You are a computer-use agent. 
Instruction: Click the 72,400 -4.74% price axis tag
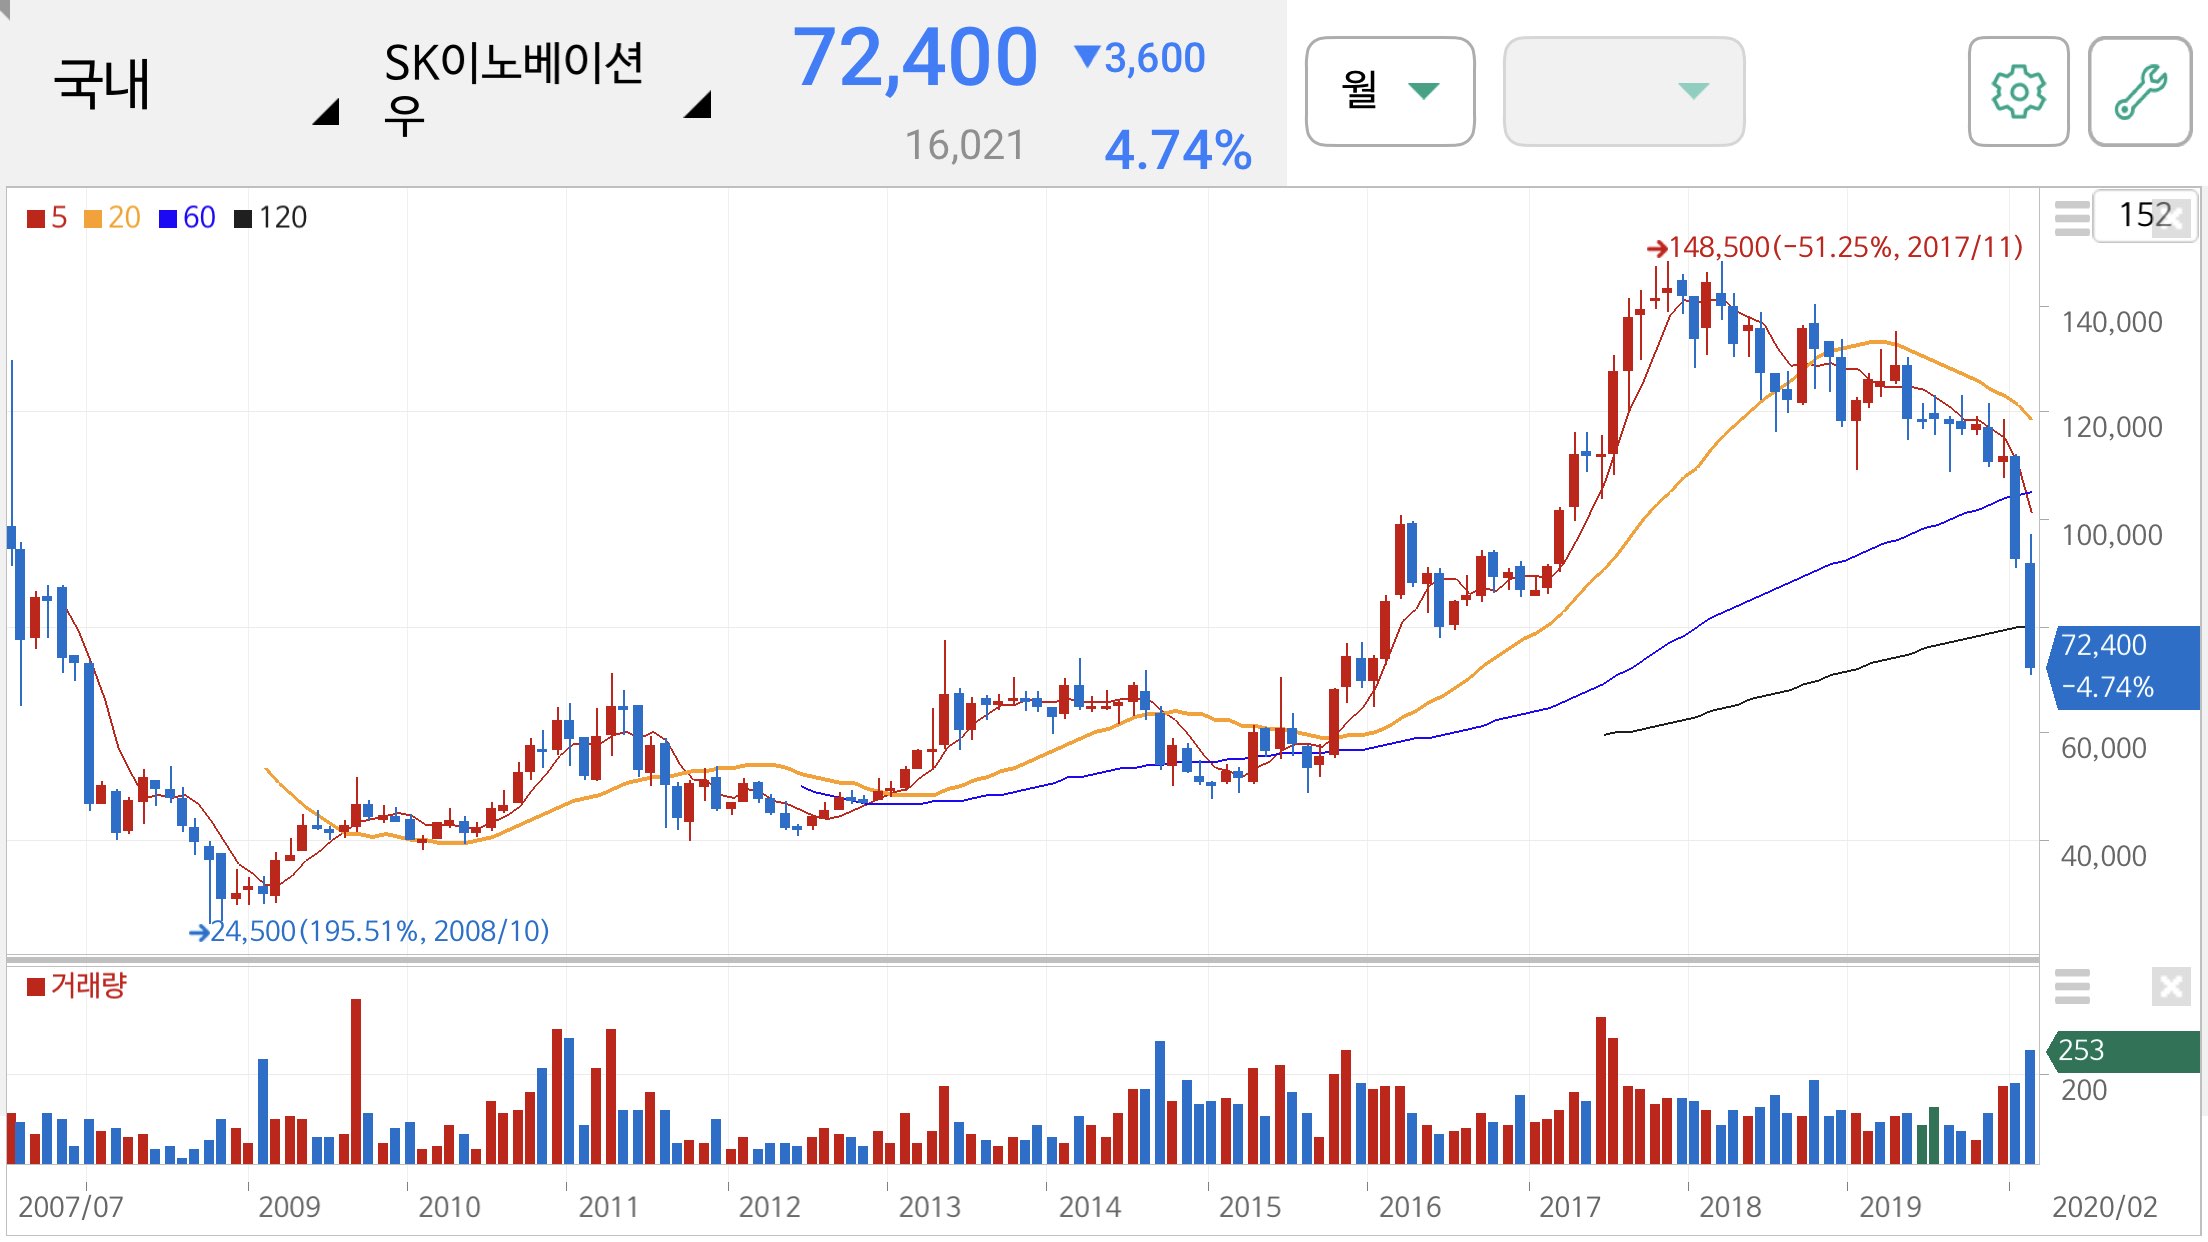tap(2122, 667)
